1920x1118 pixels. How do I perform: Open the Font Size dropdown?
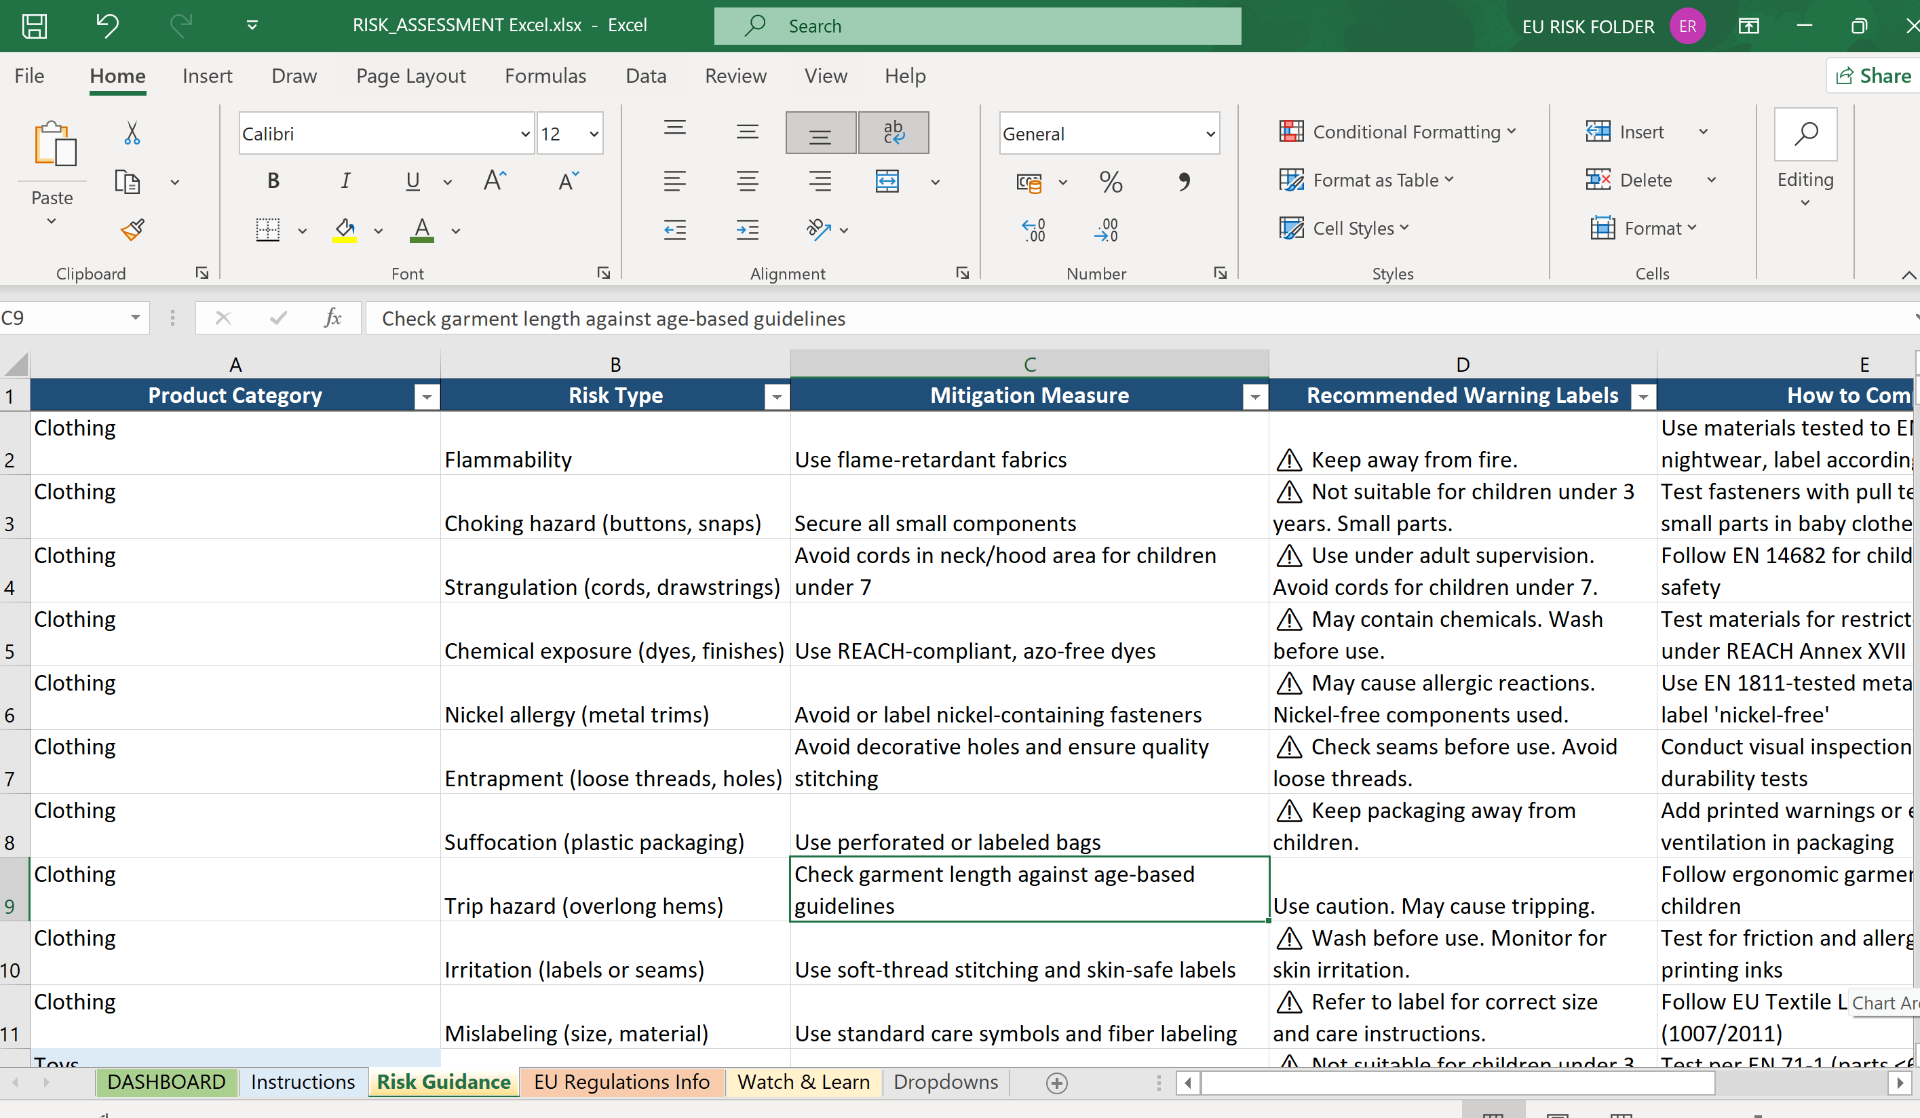[x=595, y=132]
